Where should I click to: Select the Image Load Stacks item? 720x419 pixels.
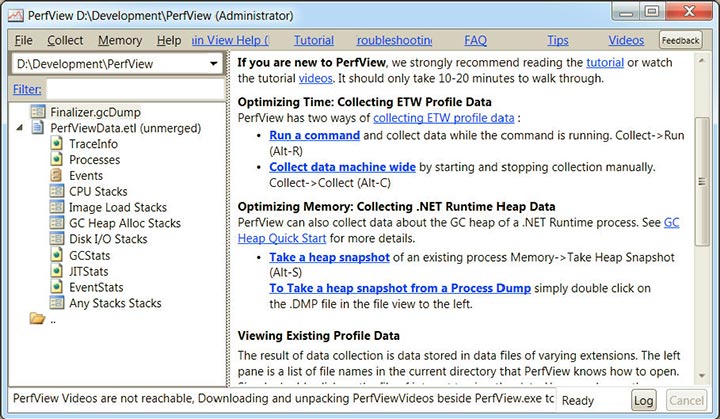(x=118, y=207)
